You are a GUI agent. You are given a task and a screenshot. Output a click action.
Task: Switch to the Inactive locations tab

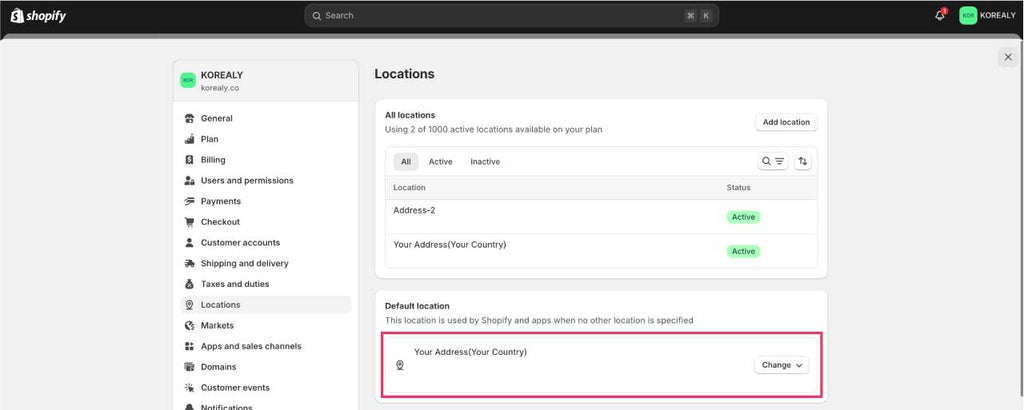pos(485,161)
